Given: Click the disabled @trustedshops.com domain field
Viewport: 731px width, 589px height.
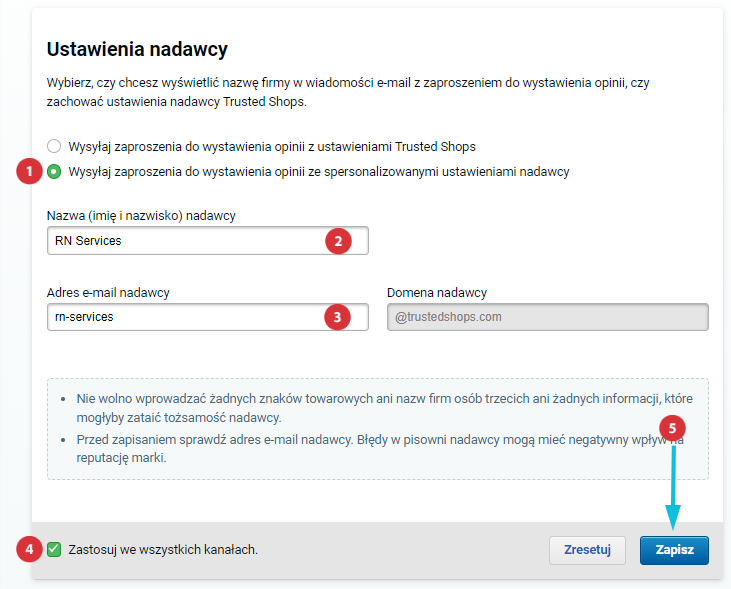Looking at the screenshot, I should [x=548, y=317].
